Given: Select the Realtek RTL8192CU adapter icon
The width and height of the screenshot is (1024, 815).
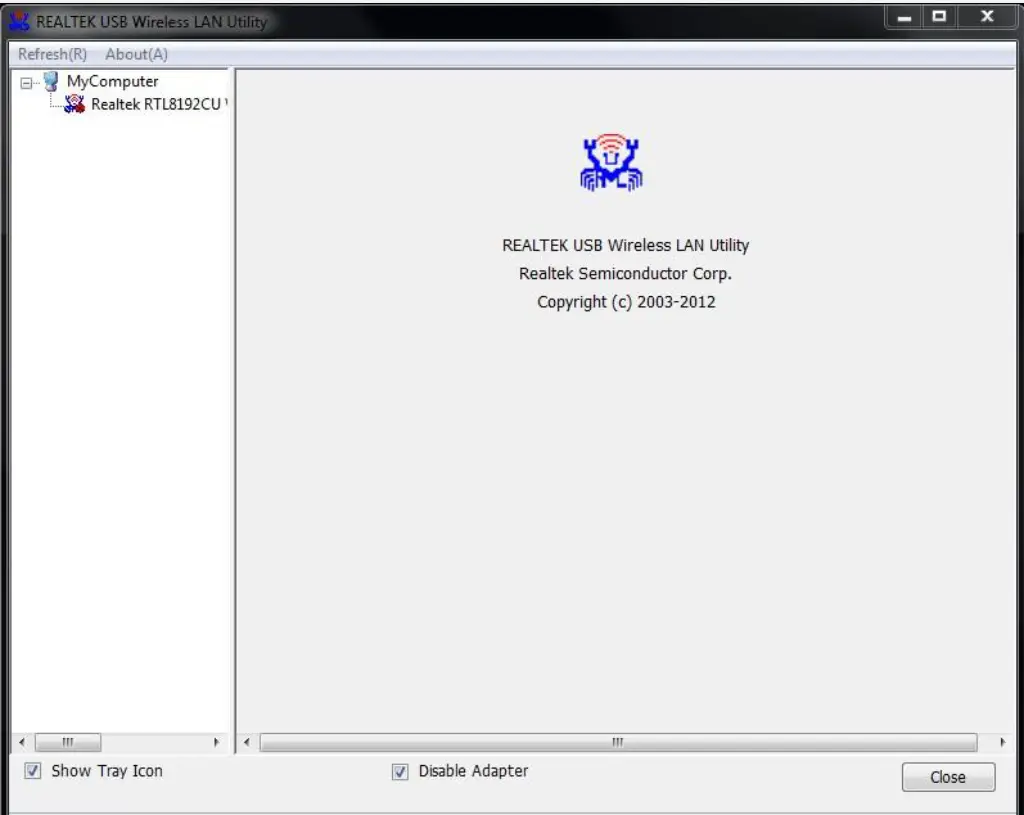Looking at the screenshot, I should point(74,104).
